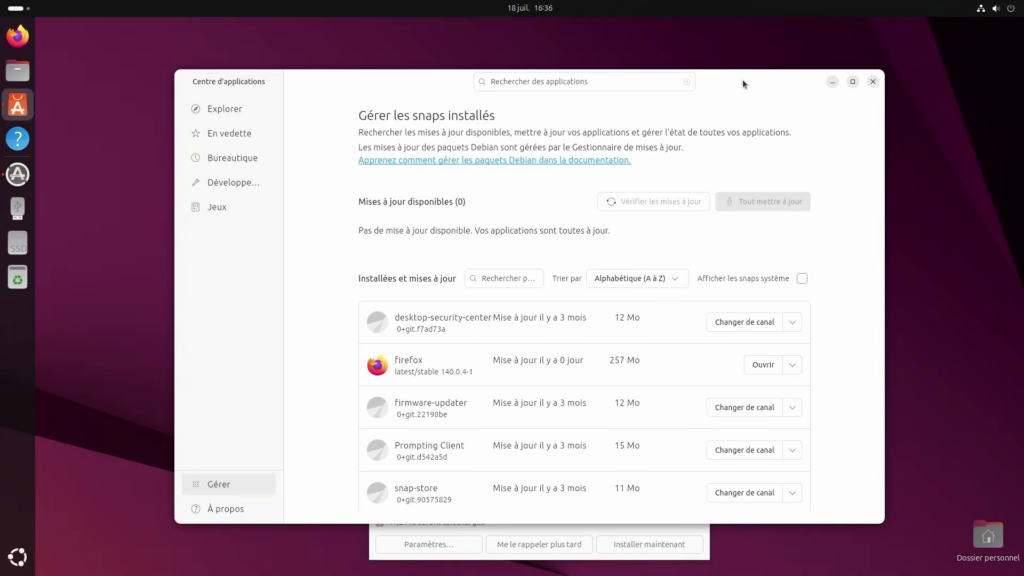Click the Firefox icon in installed snaps list

click(x=377, y=365)
